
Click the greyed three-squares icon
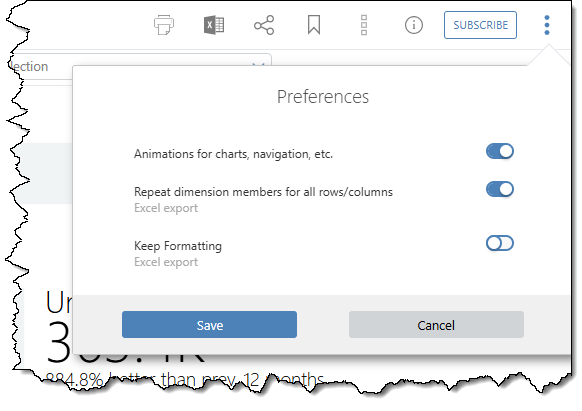pos(364,25)
